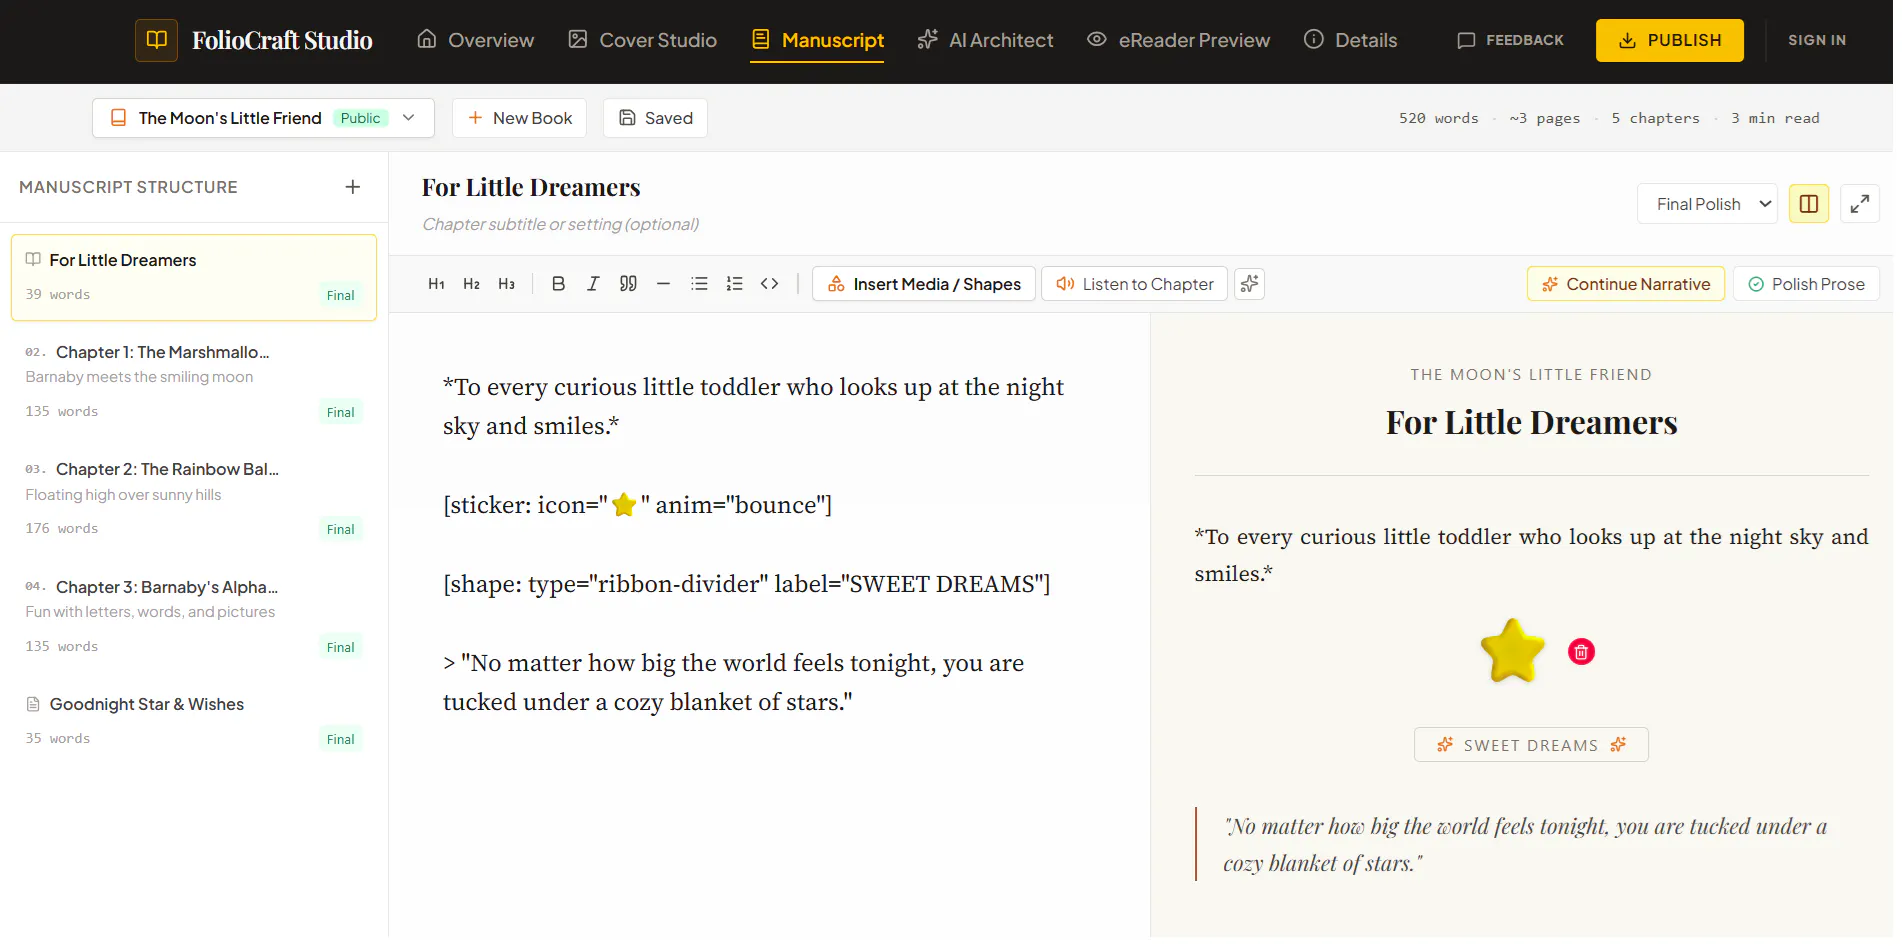Open the book selector dropdown

pos(263,118)
